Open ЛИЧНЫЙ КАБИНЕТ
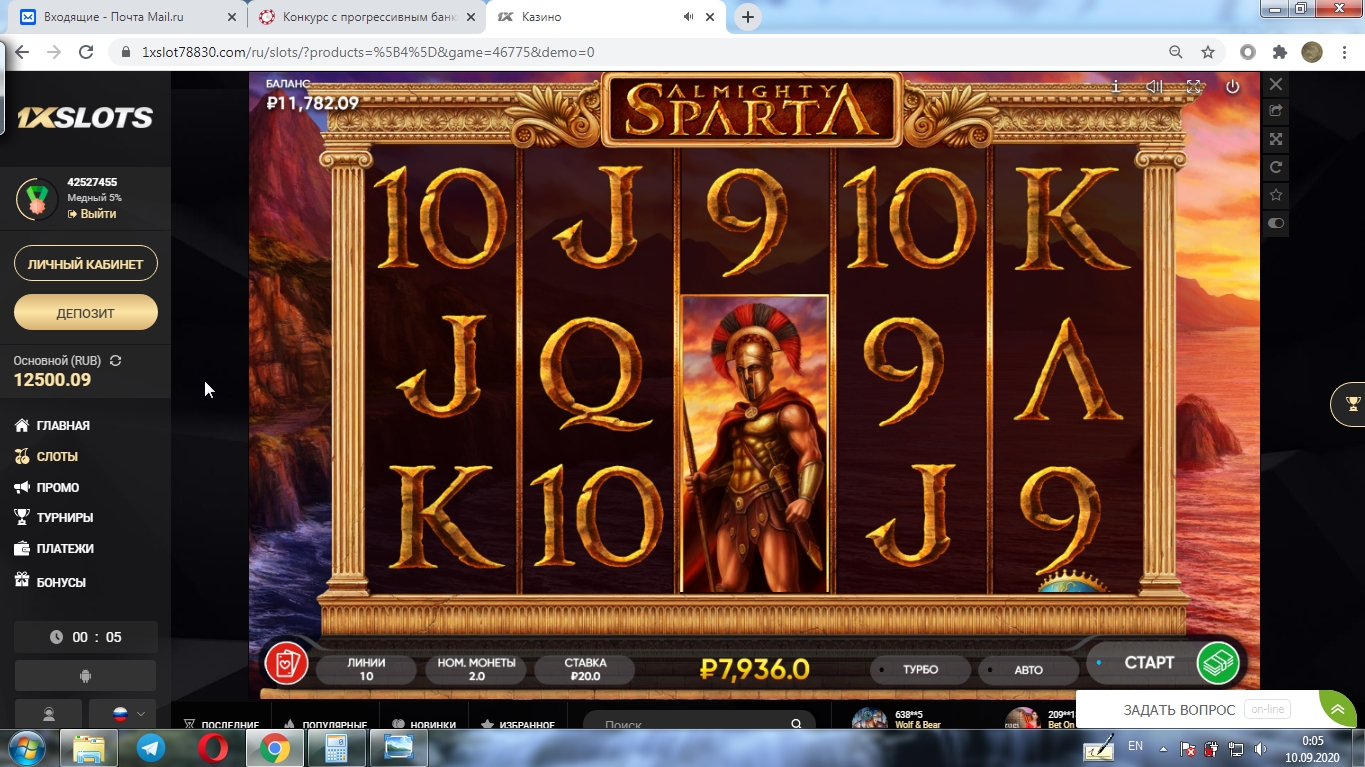 tap(86, 264)
